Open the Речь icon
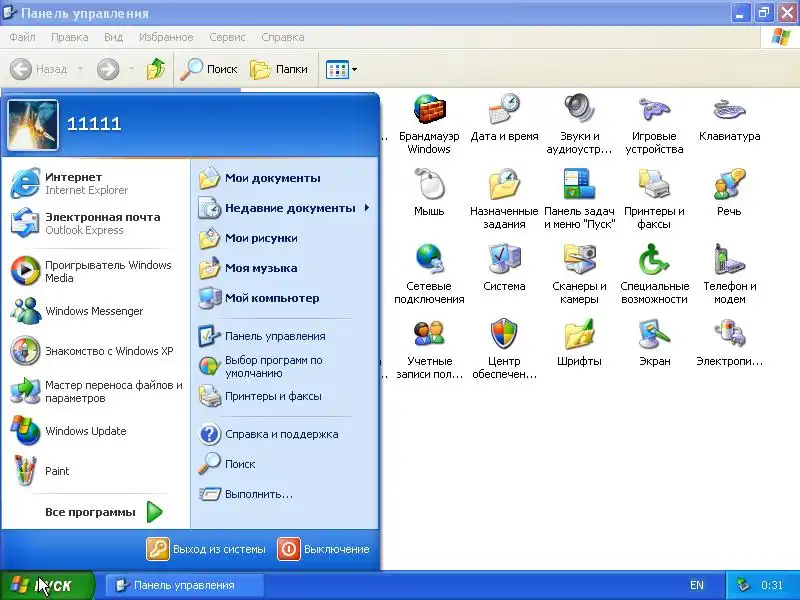 pyautogui.click(x=730, y=193)
